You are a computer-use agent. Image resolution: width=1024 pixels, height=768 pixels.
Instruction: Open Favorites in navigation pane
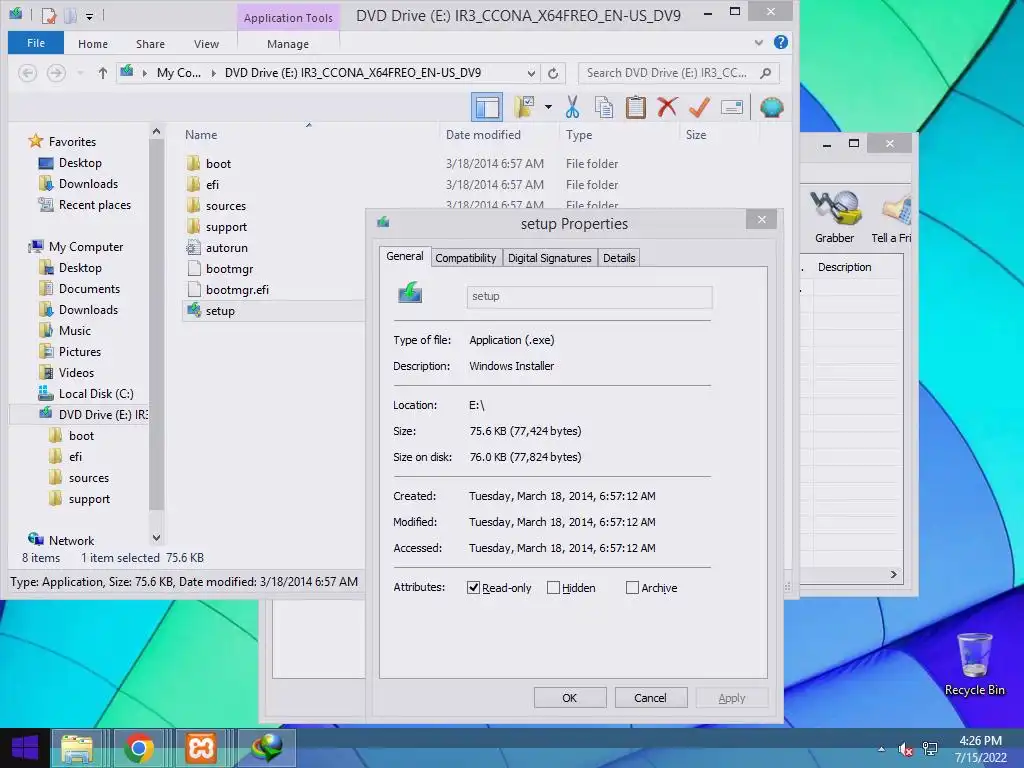[x=72, y=142]
